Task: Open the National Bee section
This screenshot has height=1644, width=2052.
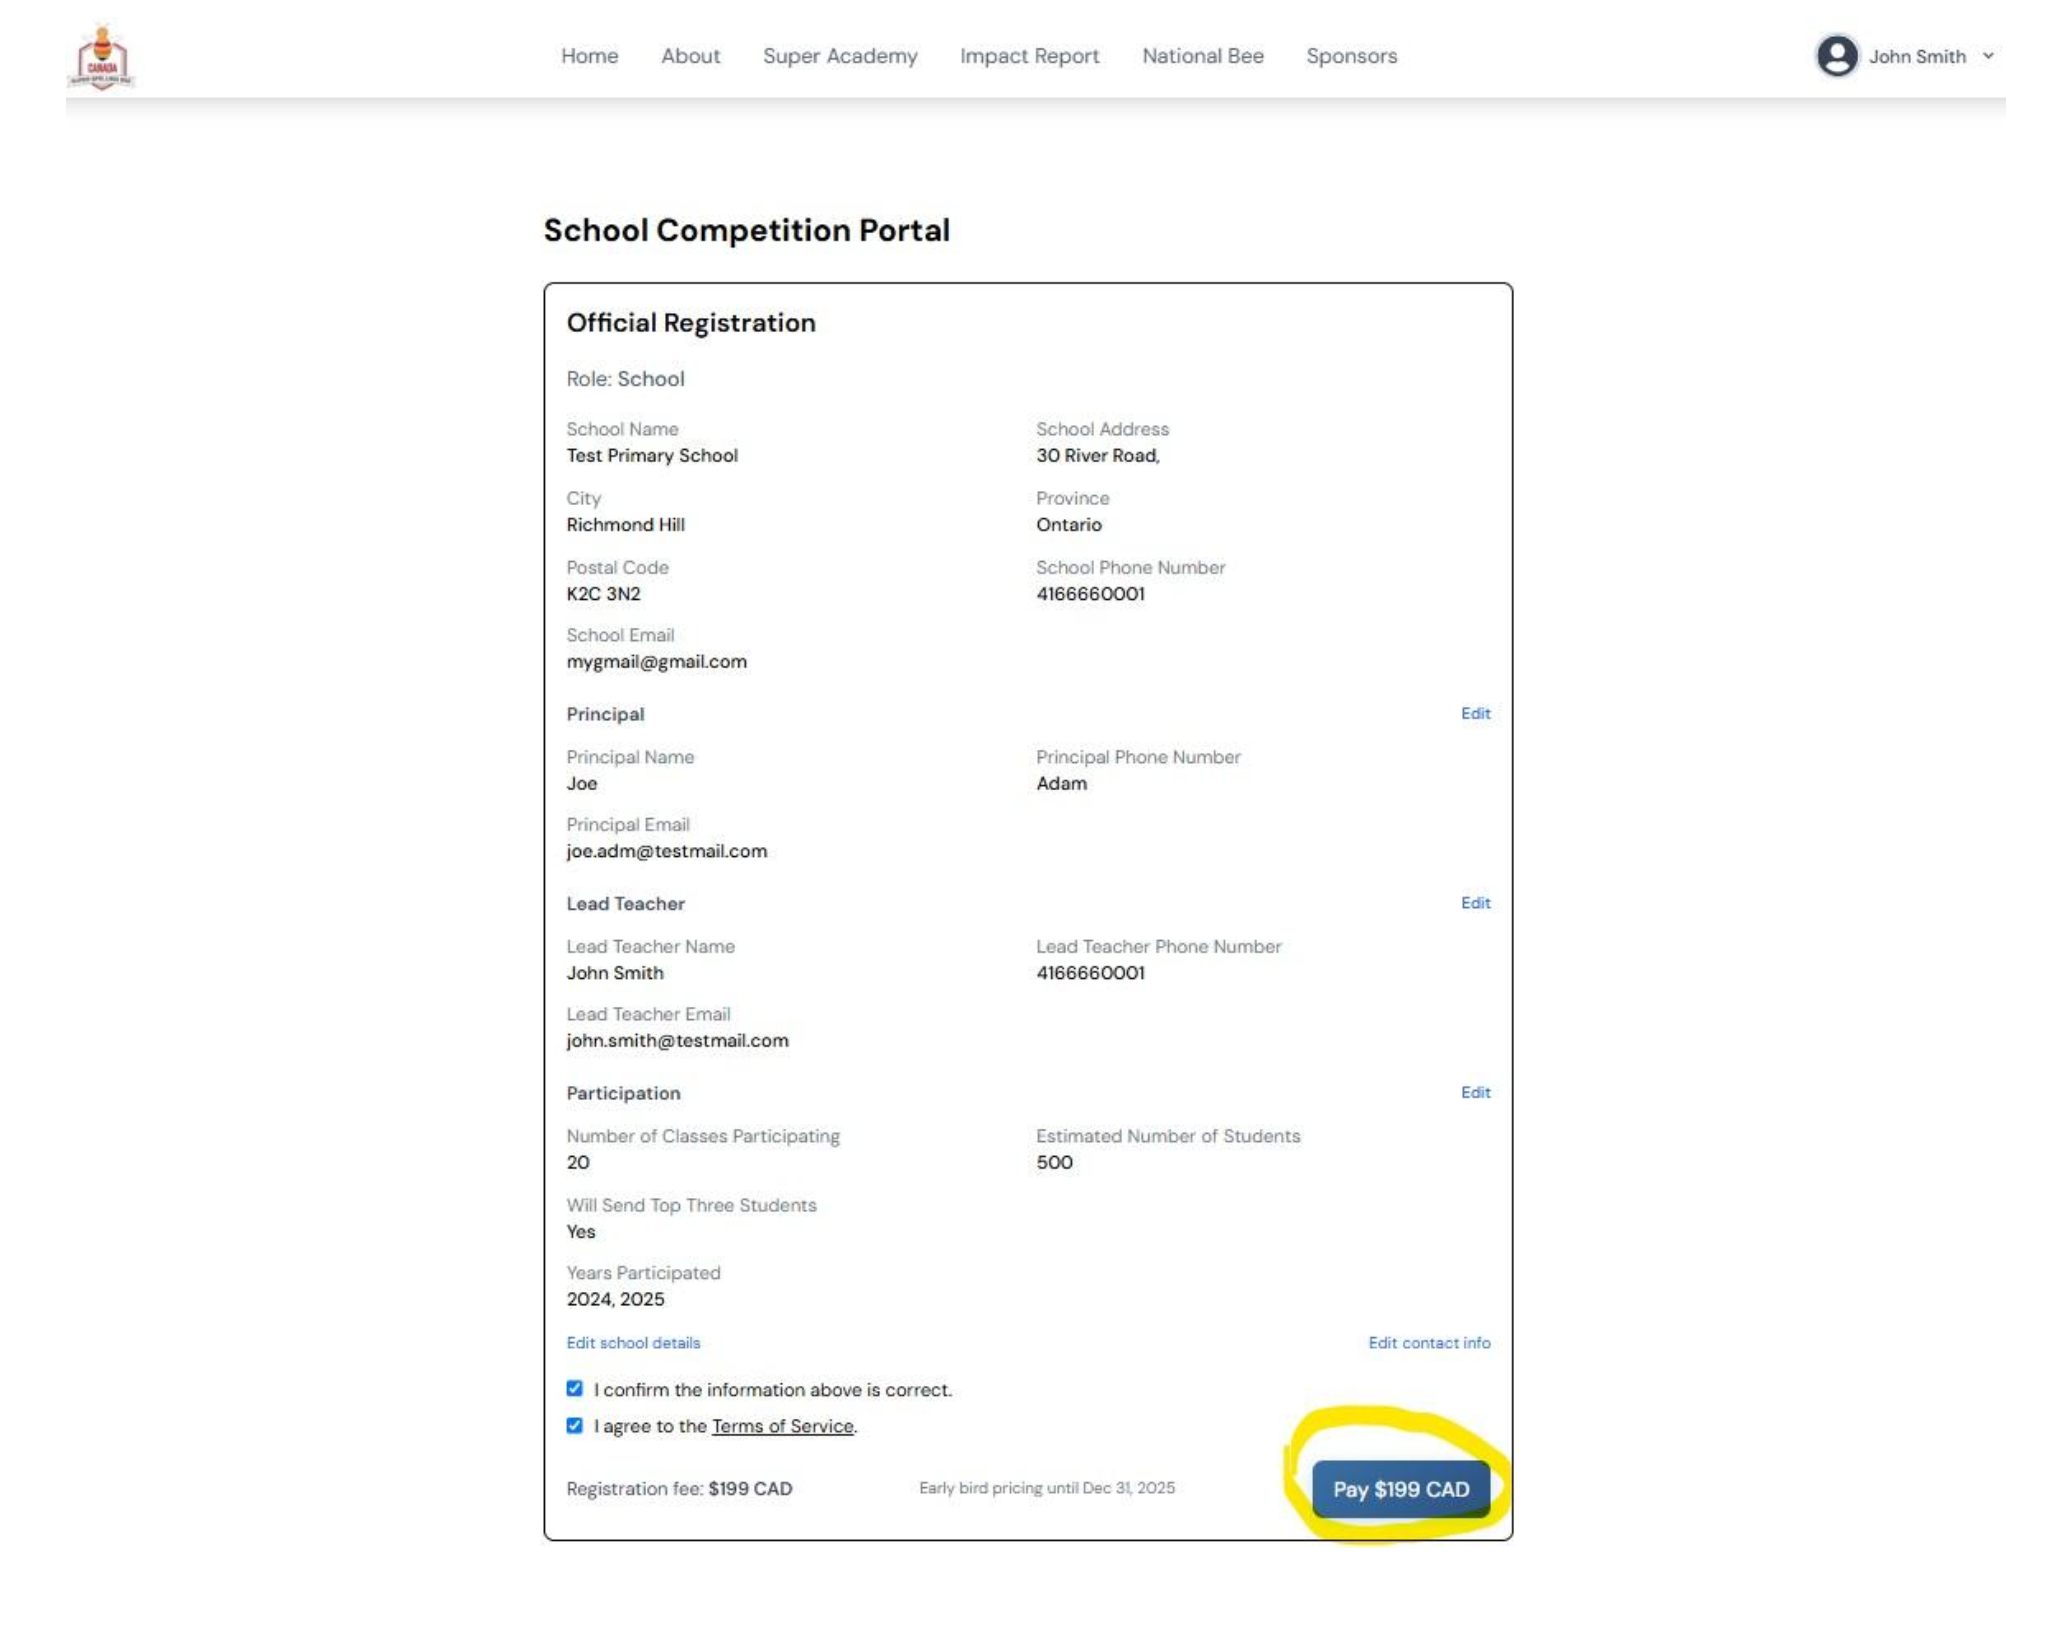Action: 1202,57
